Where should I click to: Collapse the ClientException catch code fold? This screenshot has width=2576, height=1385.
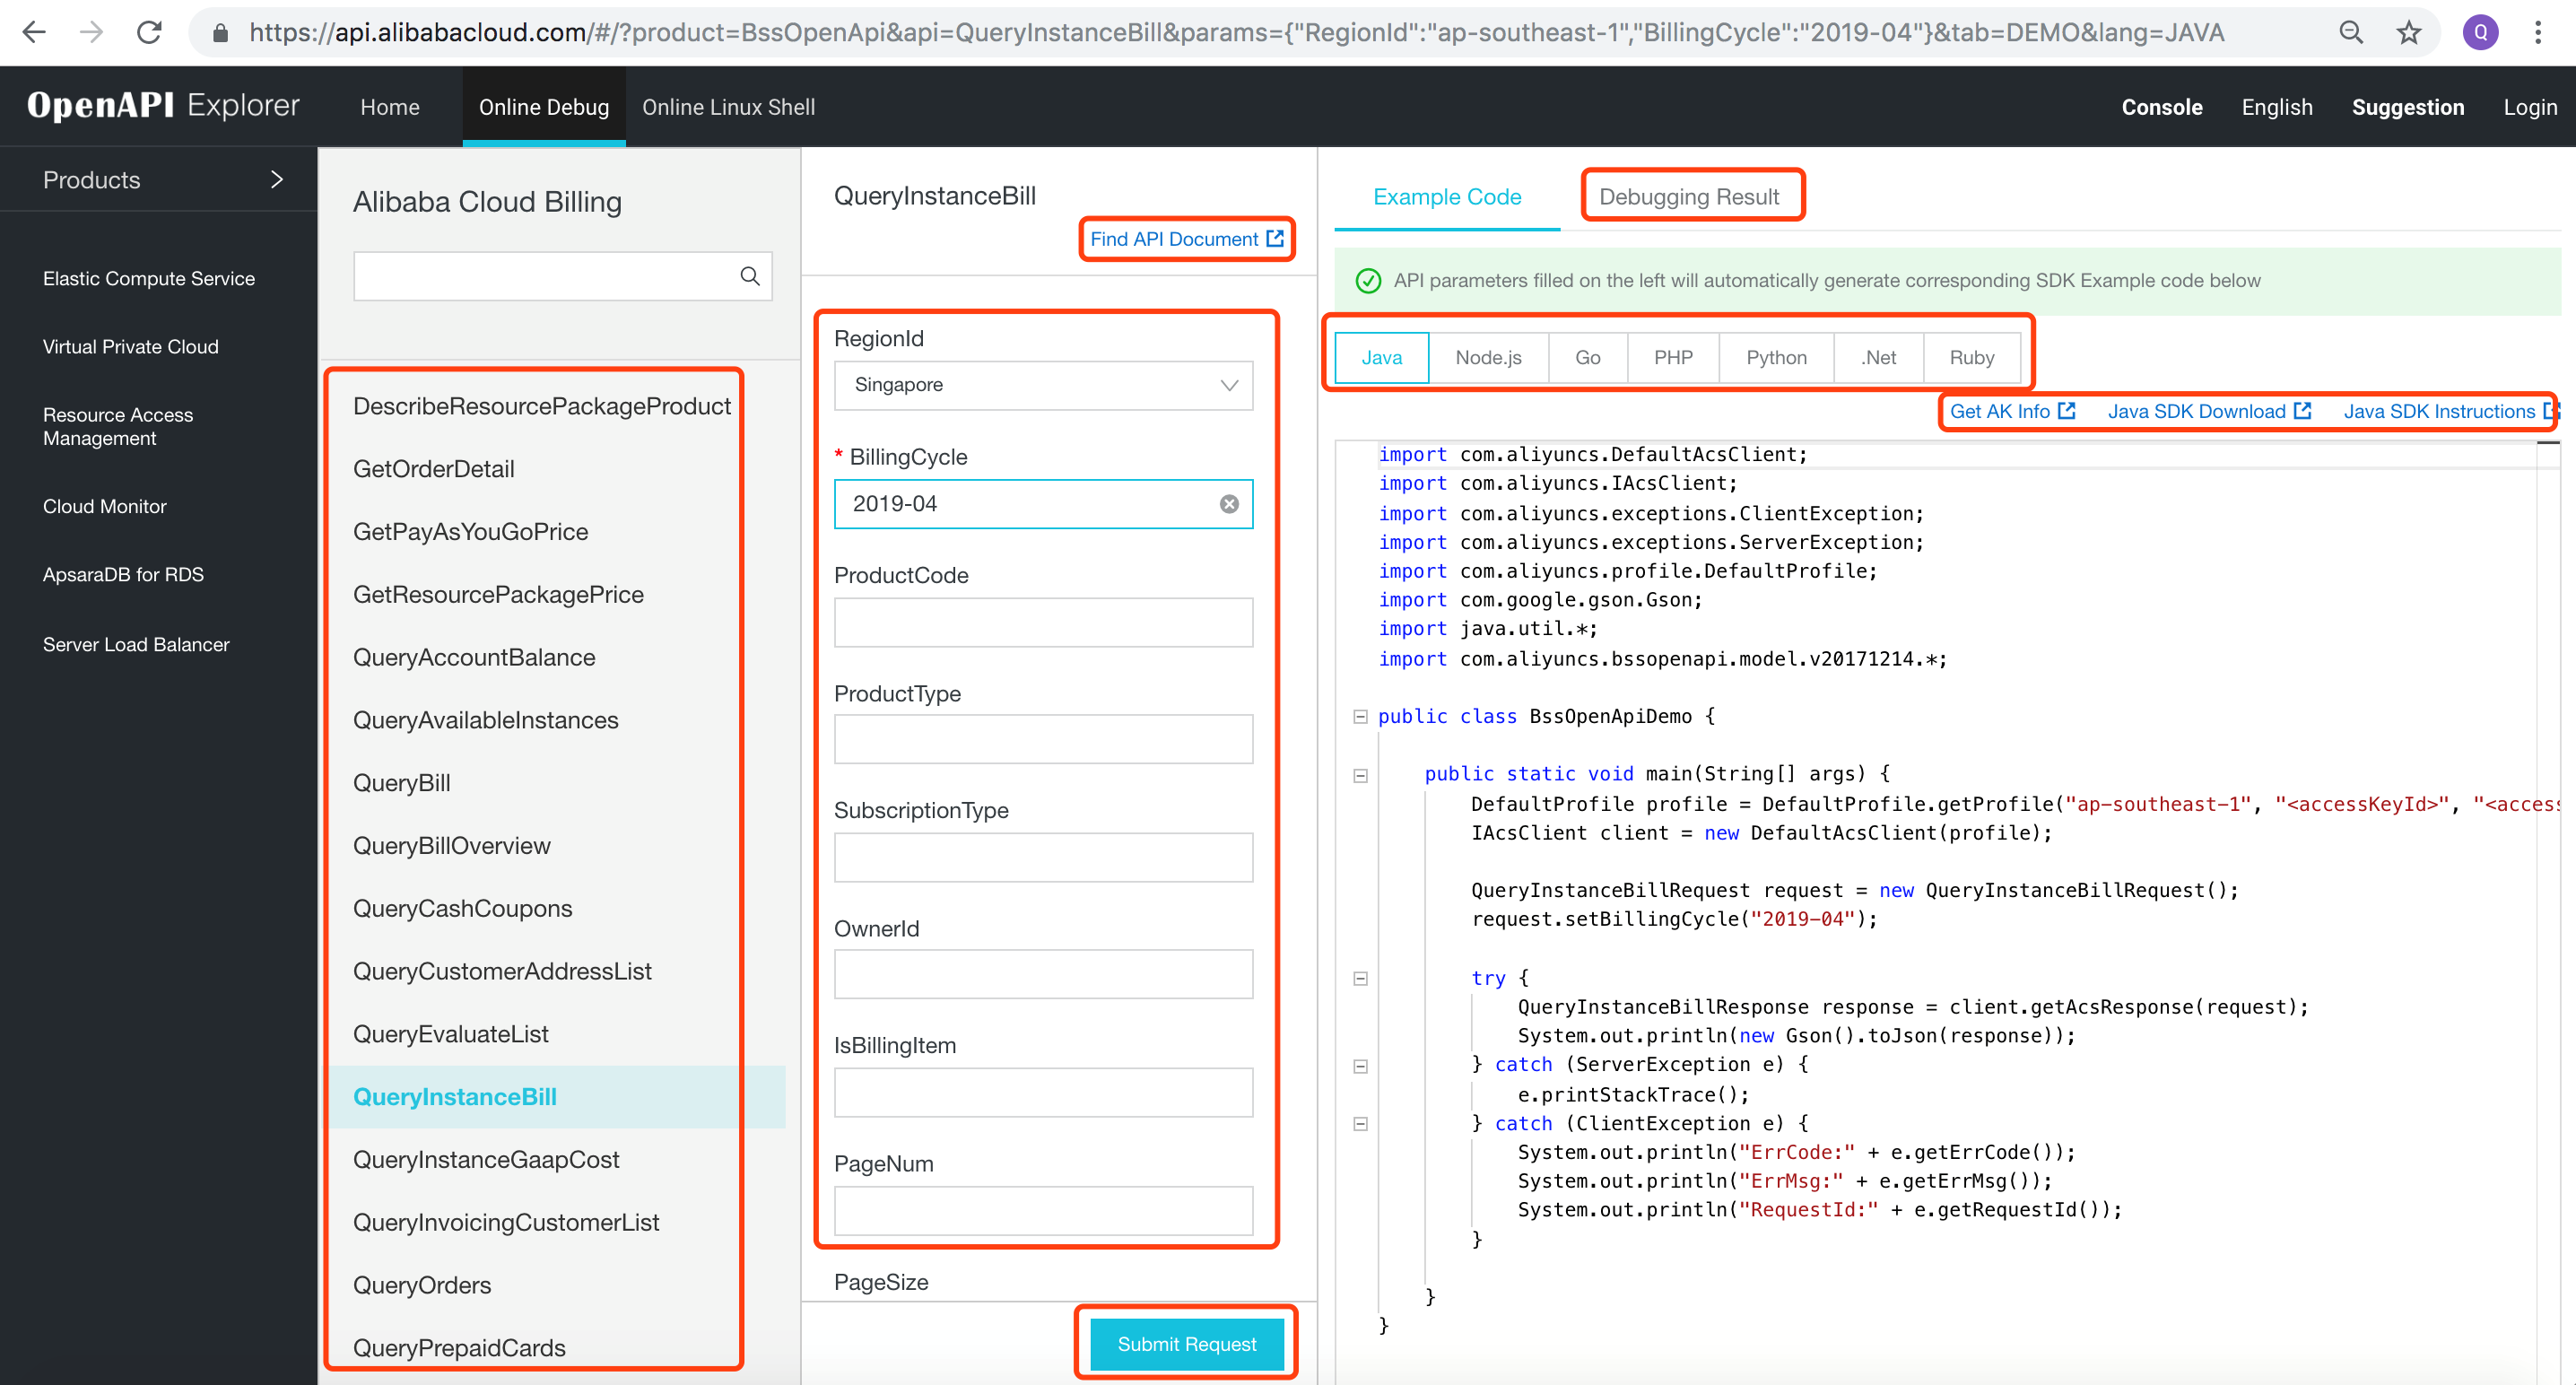(x=1360, y=1124)
